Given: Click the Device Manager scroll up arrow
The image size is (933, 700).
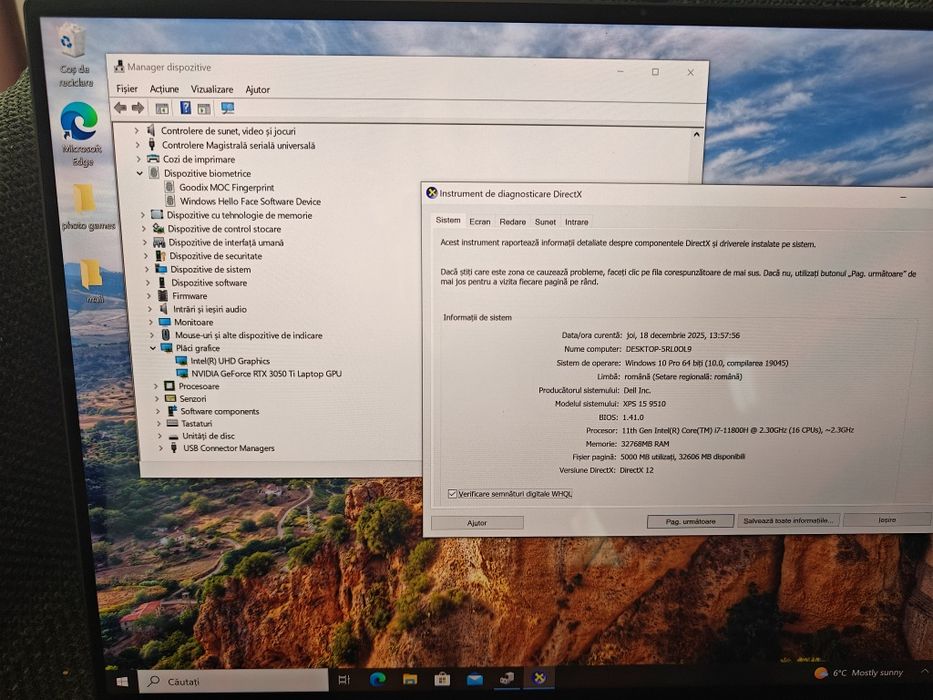Looking at the screenshot, I should [696, 135].
